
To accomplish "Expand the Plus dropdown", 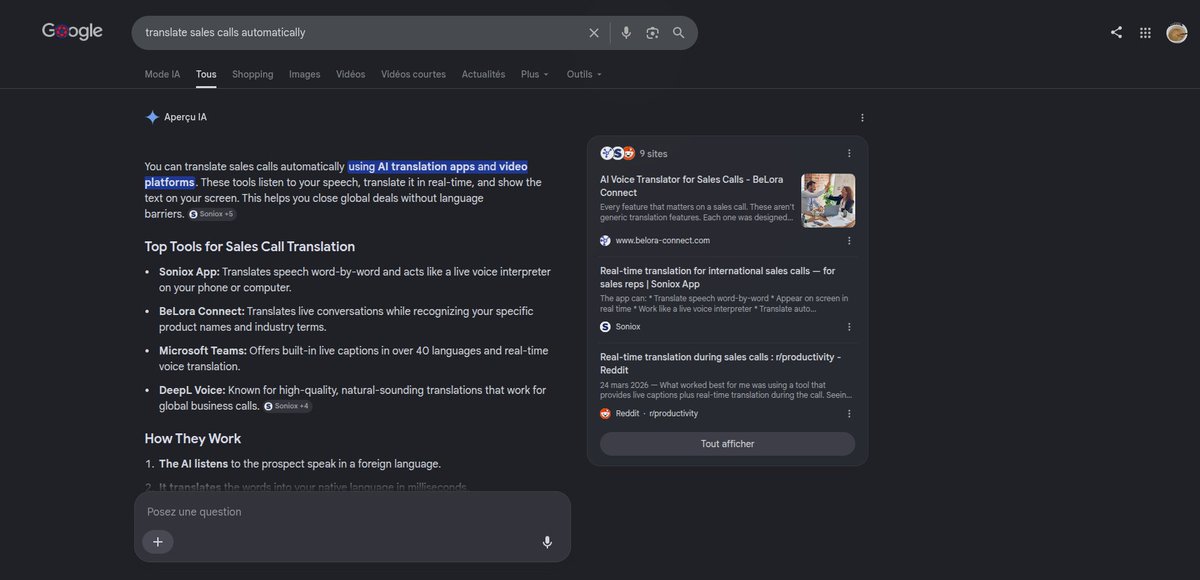I will click(x=535, y=74).
